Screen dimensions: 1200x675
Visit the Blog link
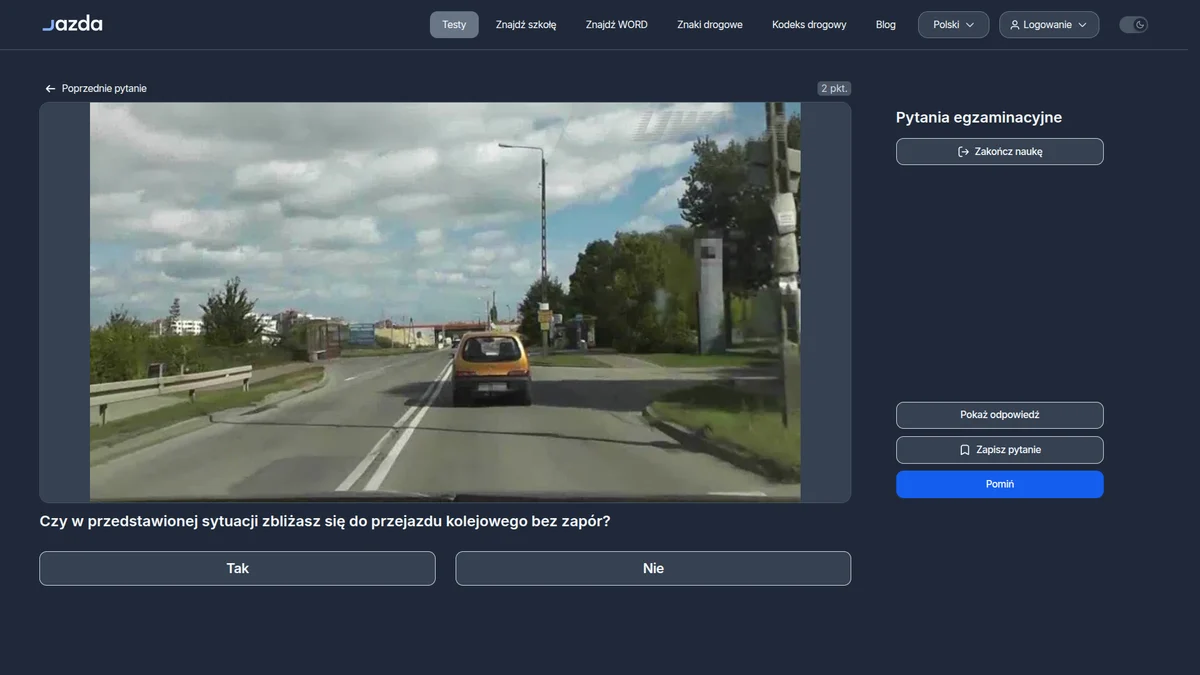pos(886,25)
